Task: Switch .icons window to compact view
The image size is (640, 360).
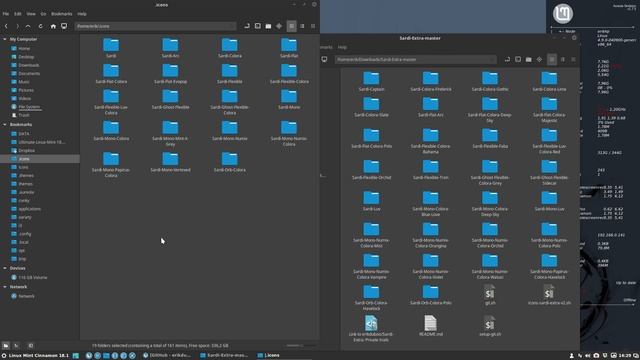Action: point(313,26)
